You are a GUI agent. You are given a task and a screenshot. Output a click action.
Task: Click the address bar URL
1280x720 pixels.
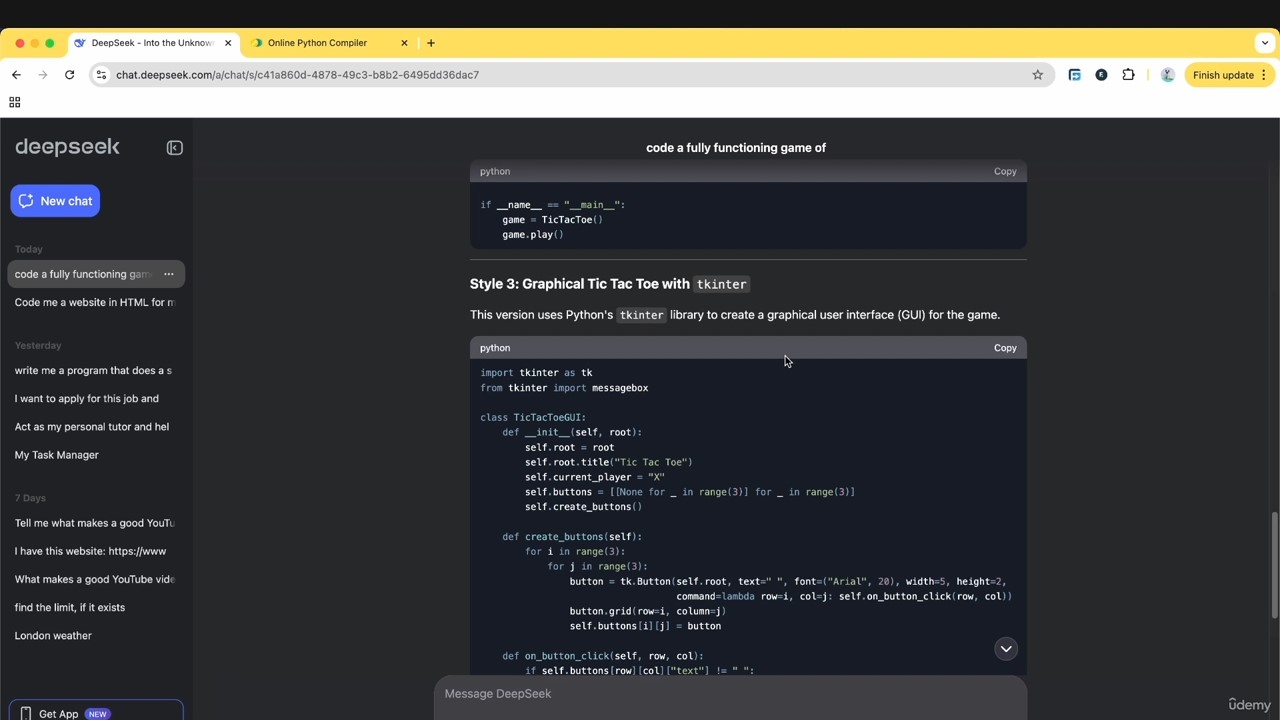(297, 75)
